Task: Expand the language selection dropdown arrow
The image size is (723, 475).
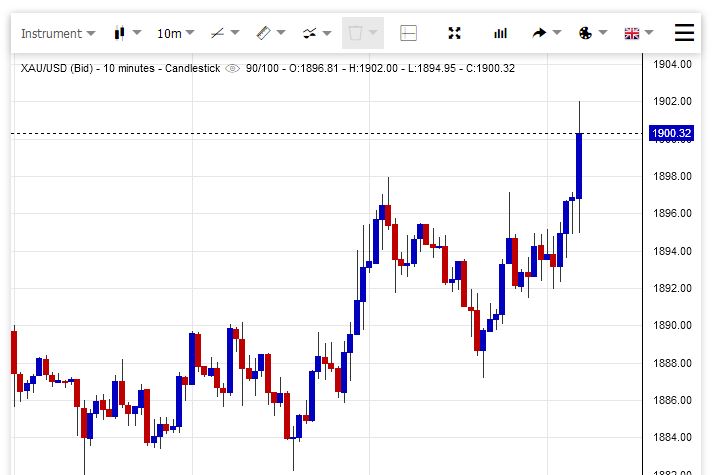Action: point(649,32)
